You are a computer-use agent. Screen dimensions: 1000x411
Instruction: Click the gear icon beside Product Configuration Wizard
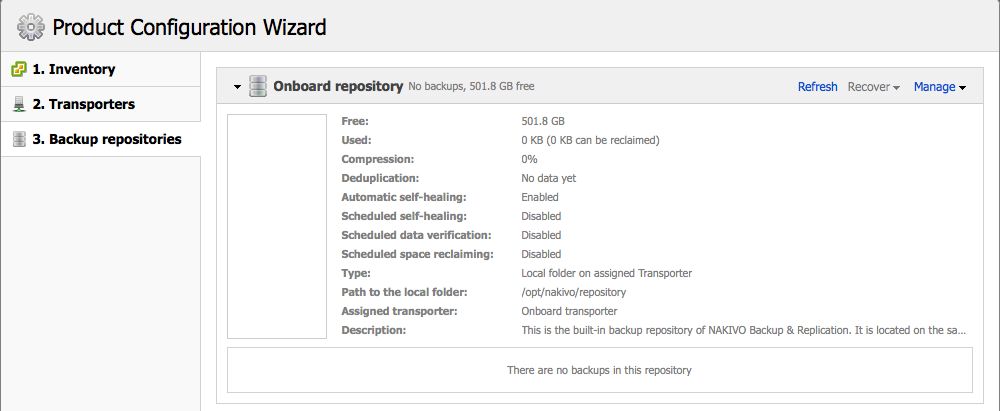tap(31, 27)
